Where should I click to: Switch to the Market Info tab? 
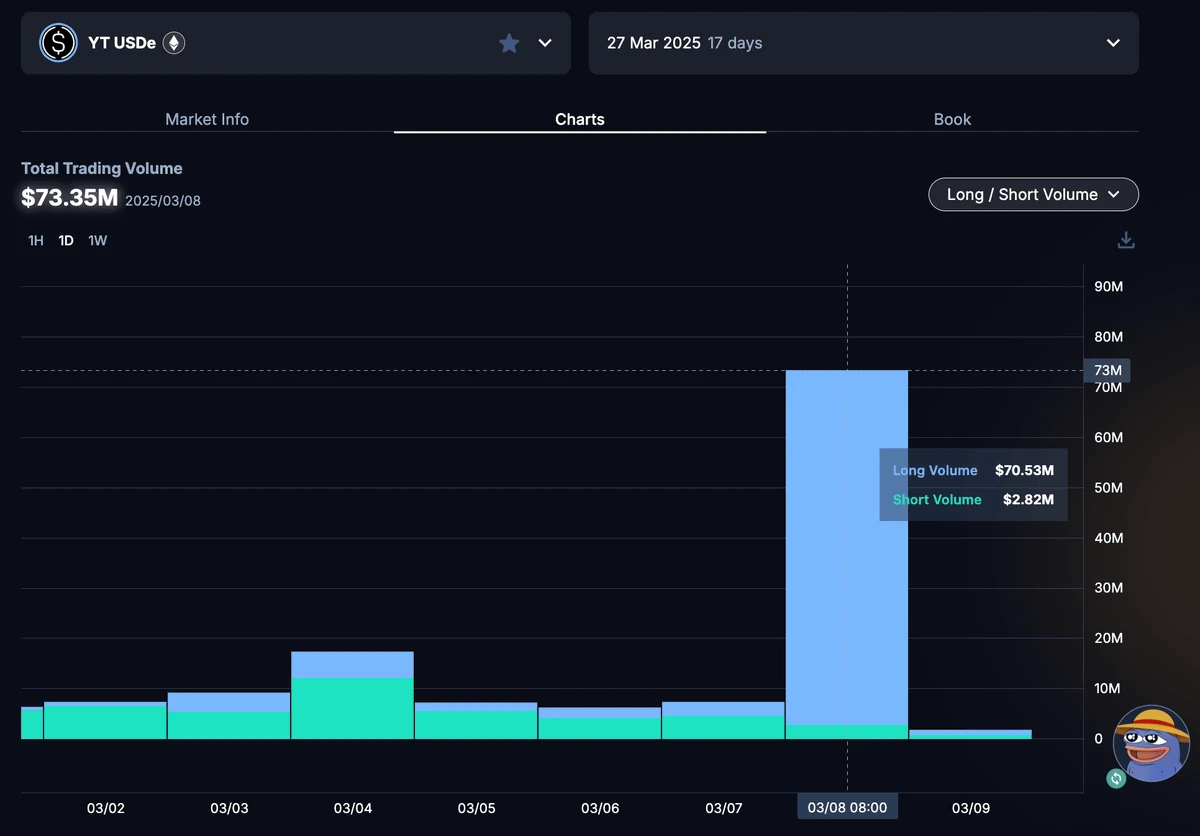pyautogui.click(x=207, y=119)
